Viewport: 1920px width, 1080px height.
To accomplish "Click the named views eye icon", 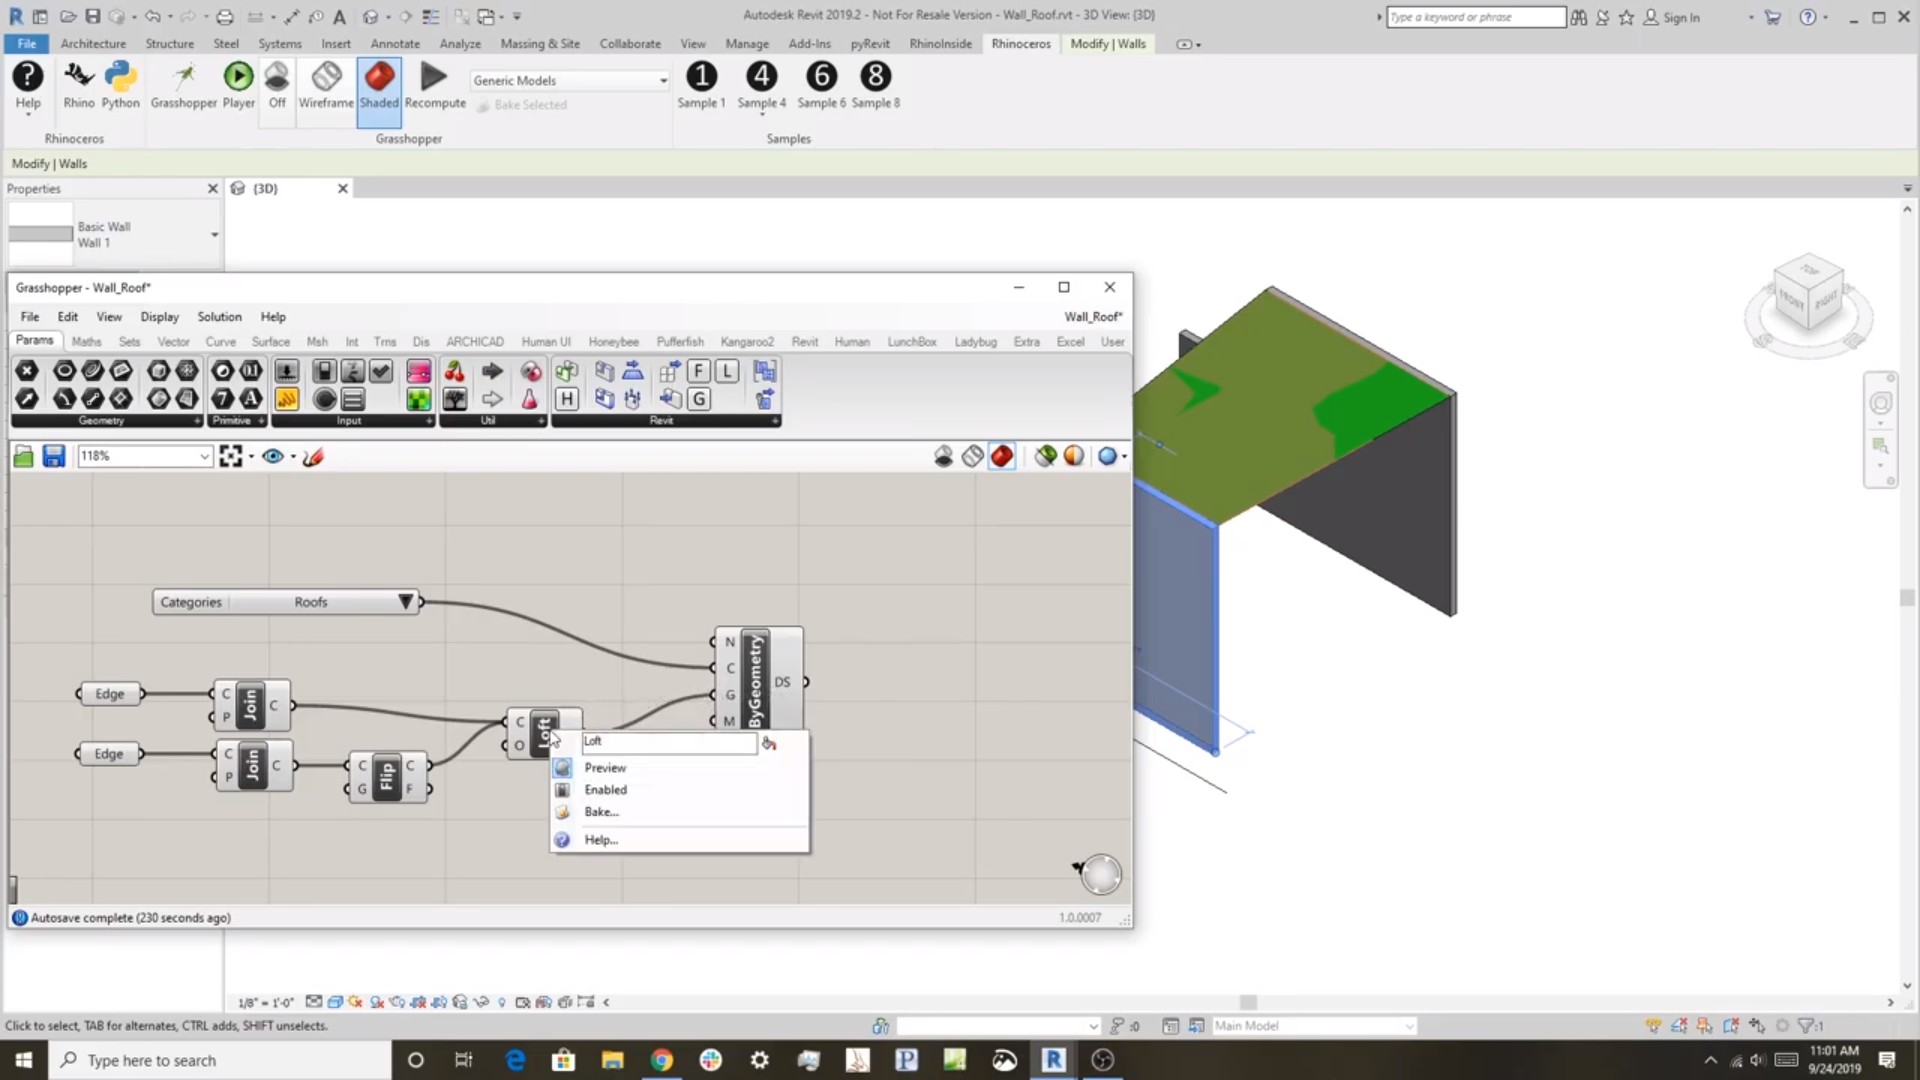I will point(272,456).
